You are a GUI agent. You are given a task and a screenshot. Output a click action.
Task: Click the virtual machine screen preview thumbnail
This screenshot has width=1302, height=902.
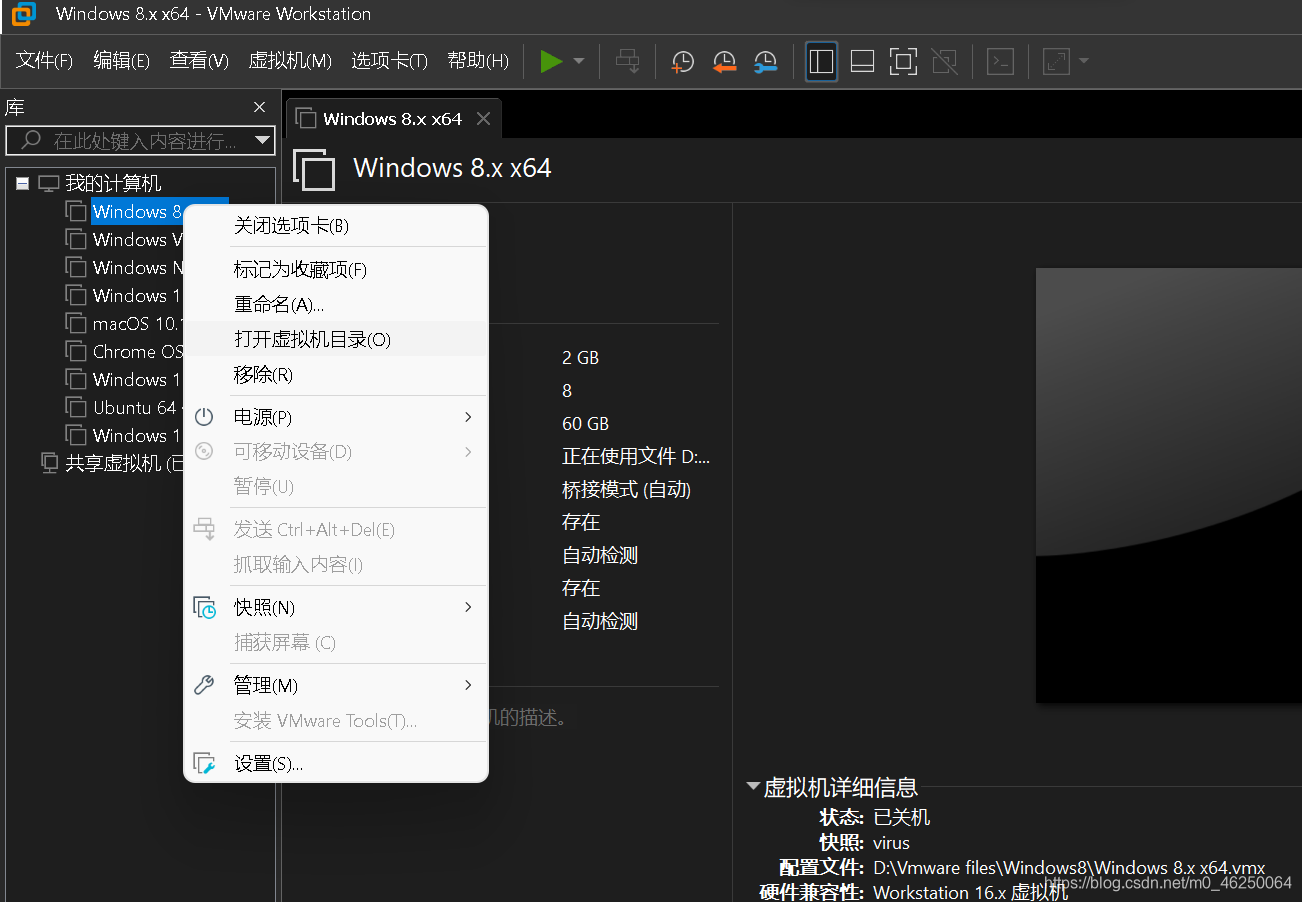(x=1168, y=485)
